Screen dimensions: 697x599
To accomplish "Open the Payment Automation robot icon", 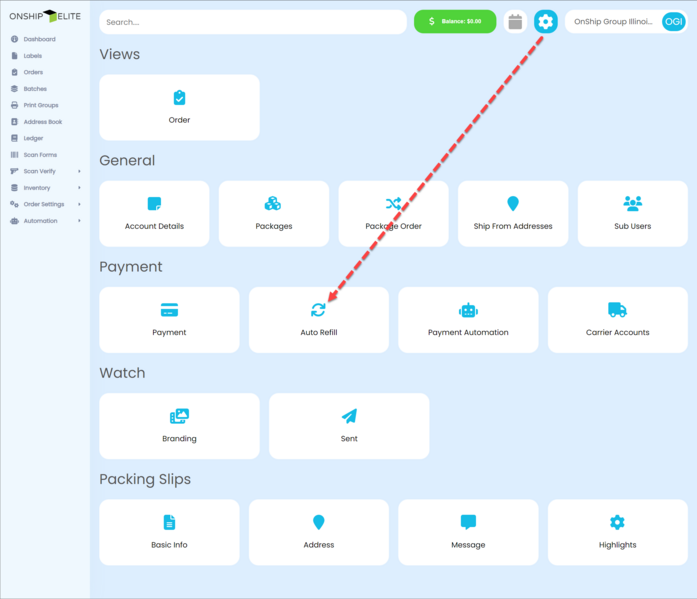I will pos(468,310).
